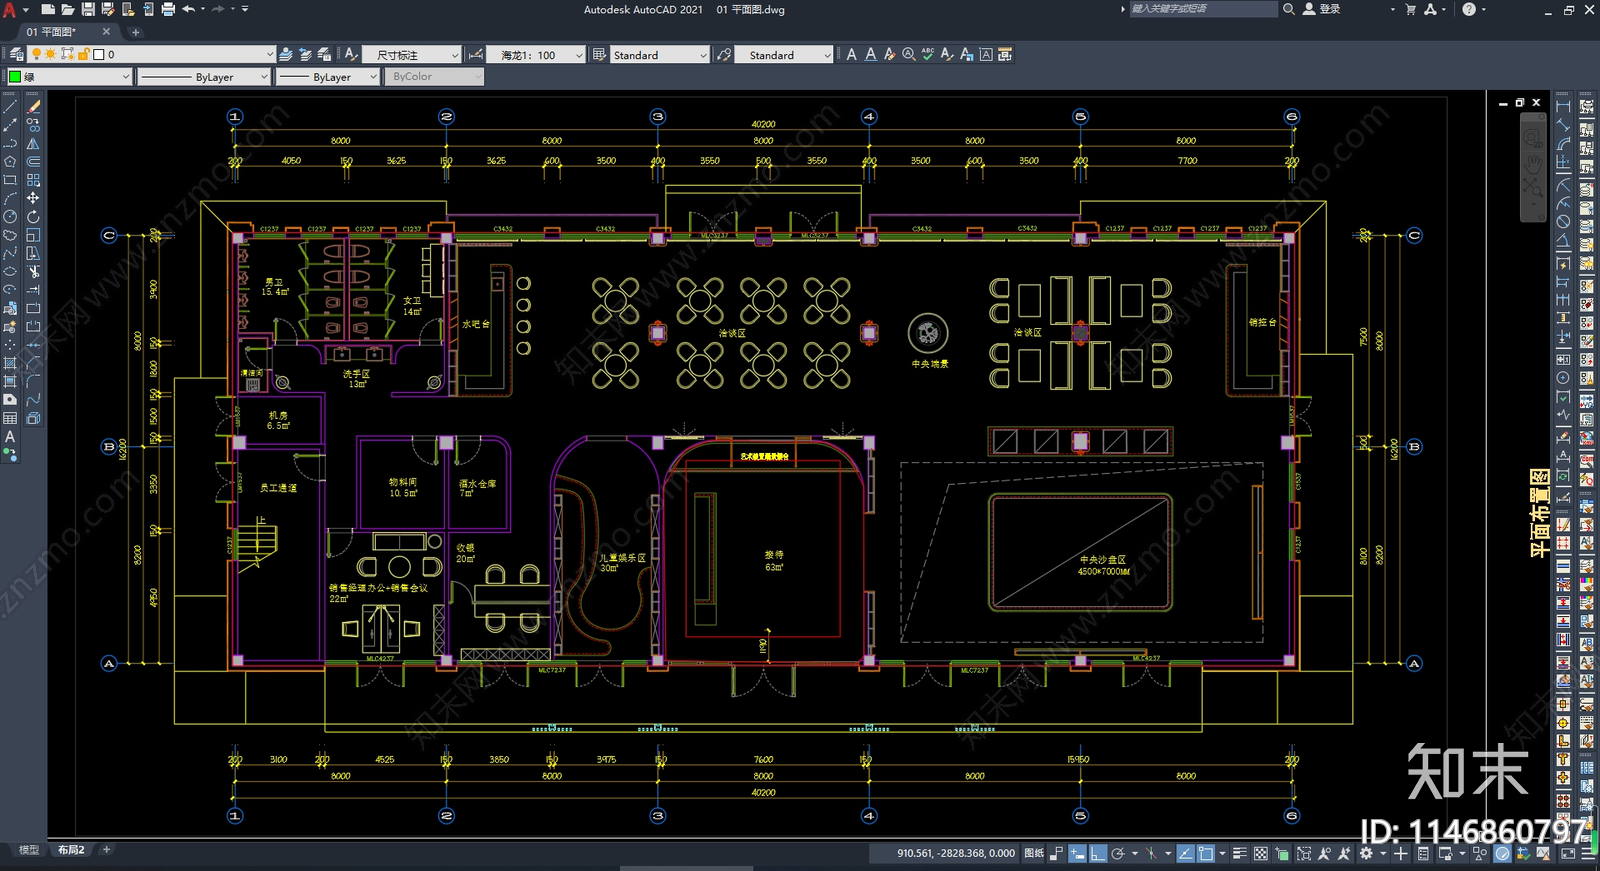Click the plus tab to start new drawing
Viewport: 1600px width, 871px height.
coord(136,32)
